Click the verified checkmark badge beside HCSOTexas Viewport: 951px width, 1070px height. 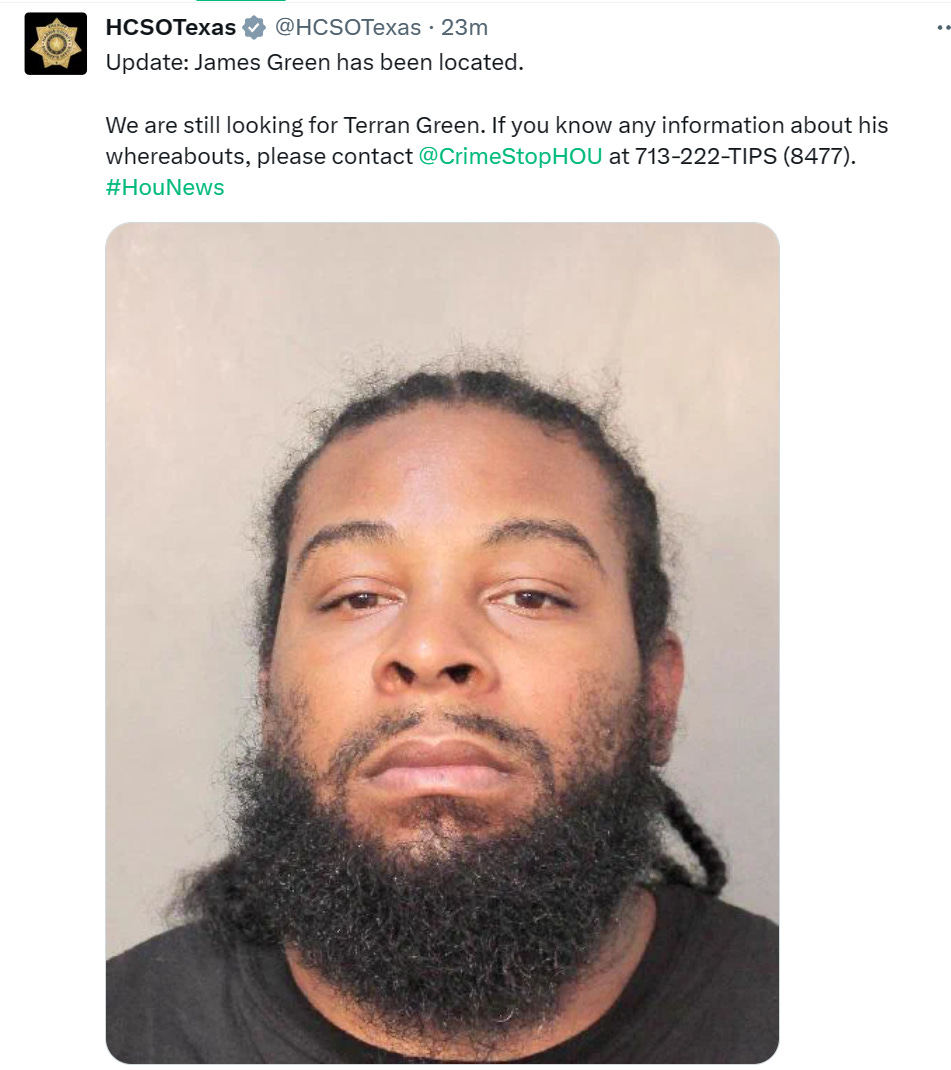254,28
